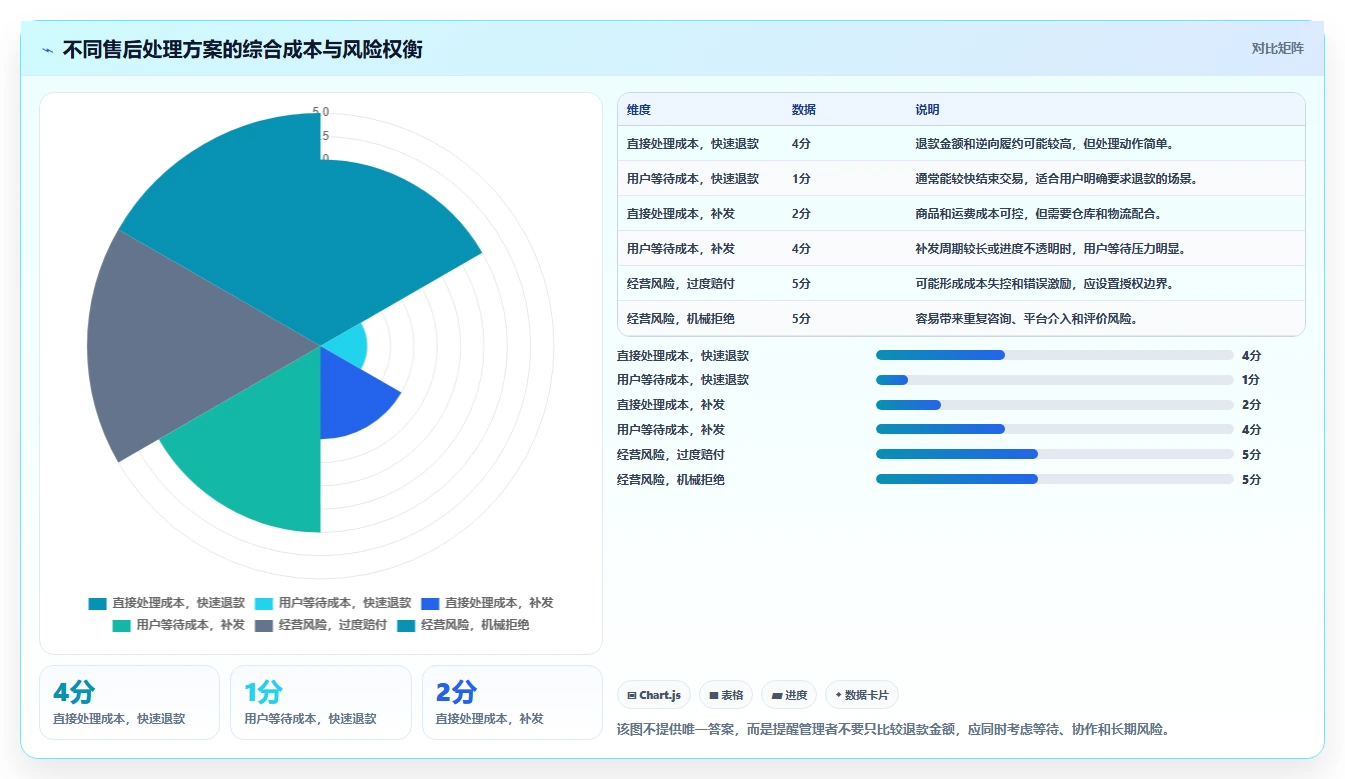1345x779 pixels.
Task: Open the 2分 直接处理成本补发 data card
Action: [x=512, y=702]
